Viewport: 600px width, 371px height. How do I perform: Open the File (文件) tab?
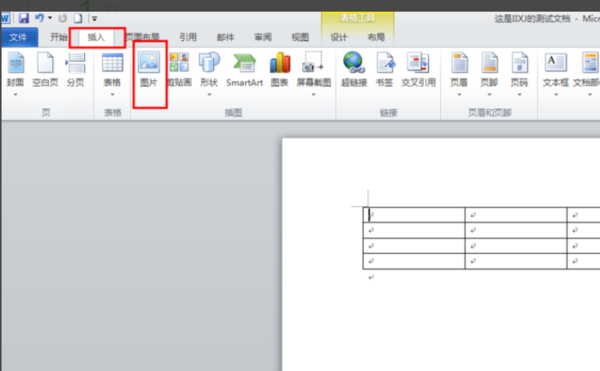18,37
